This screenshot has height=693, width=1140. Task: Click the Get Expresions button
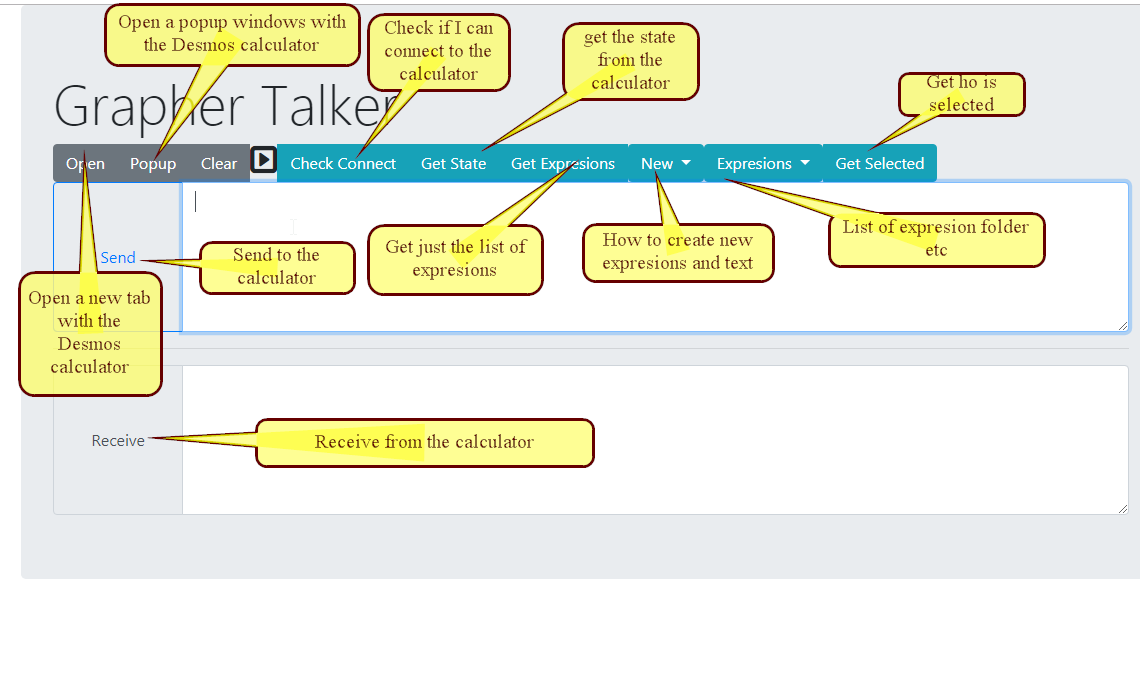(x=563, y=164)
